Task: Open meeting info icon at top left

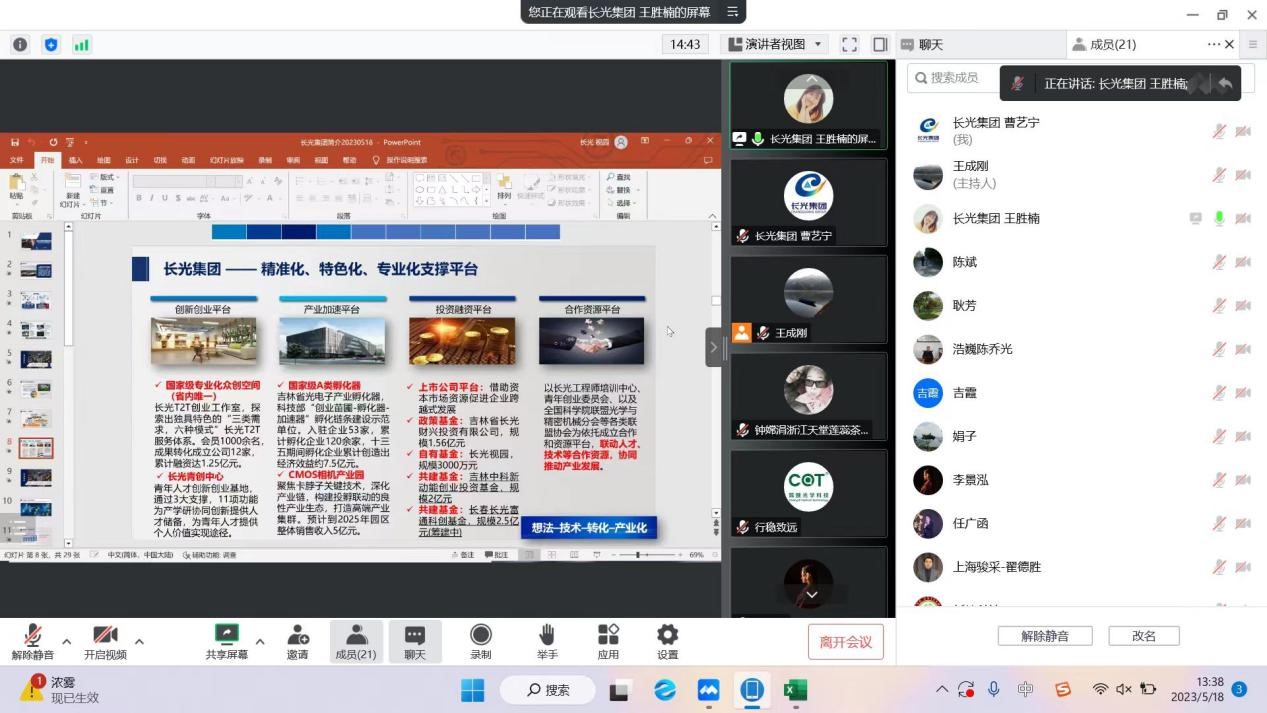Action: coord(20,45)
